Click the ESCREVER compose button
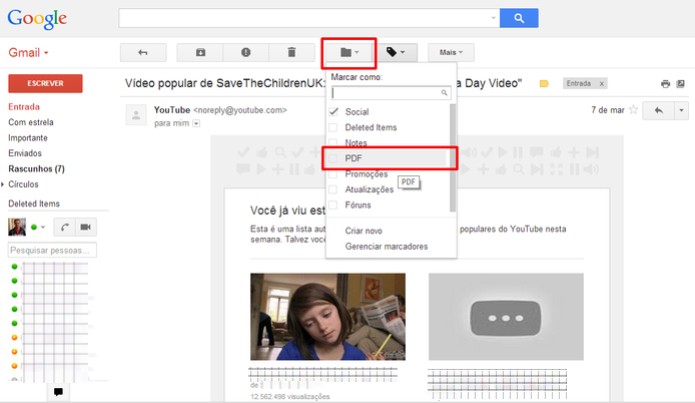The image size is (695, 403). 45,83
